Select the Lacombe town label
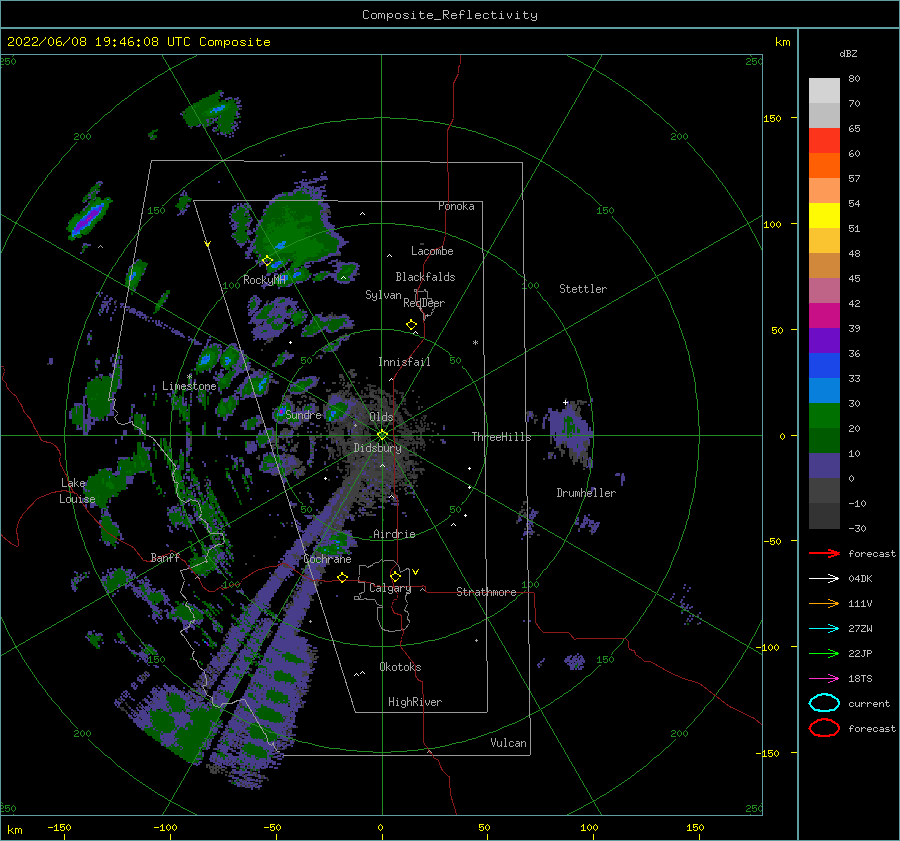 (x=432, y=251)
